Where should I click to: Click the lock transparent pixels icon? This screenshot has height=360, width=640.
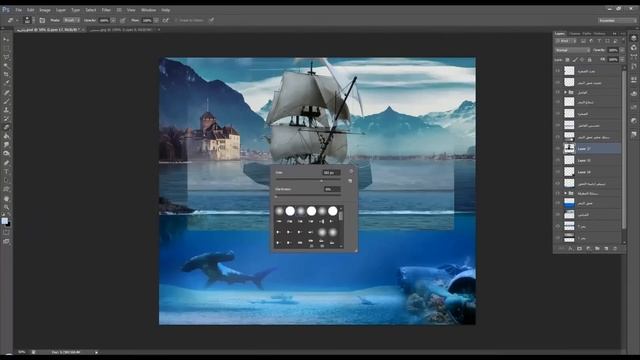[567, 60]
